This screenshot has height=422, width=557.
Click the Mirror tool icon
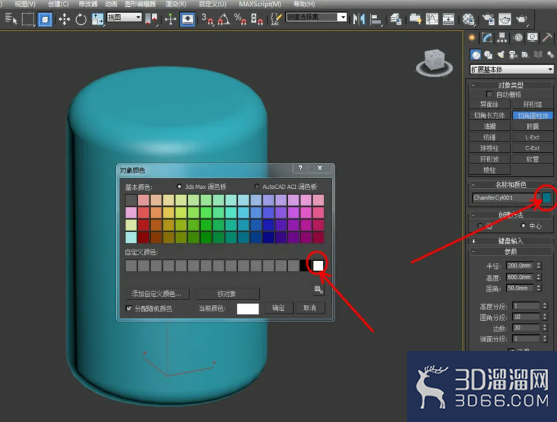tap(359, 19)
